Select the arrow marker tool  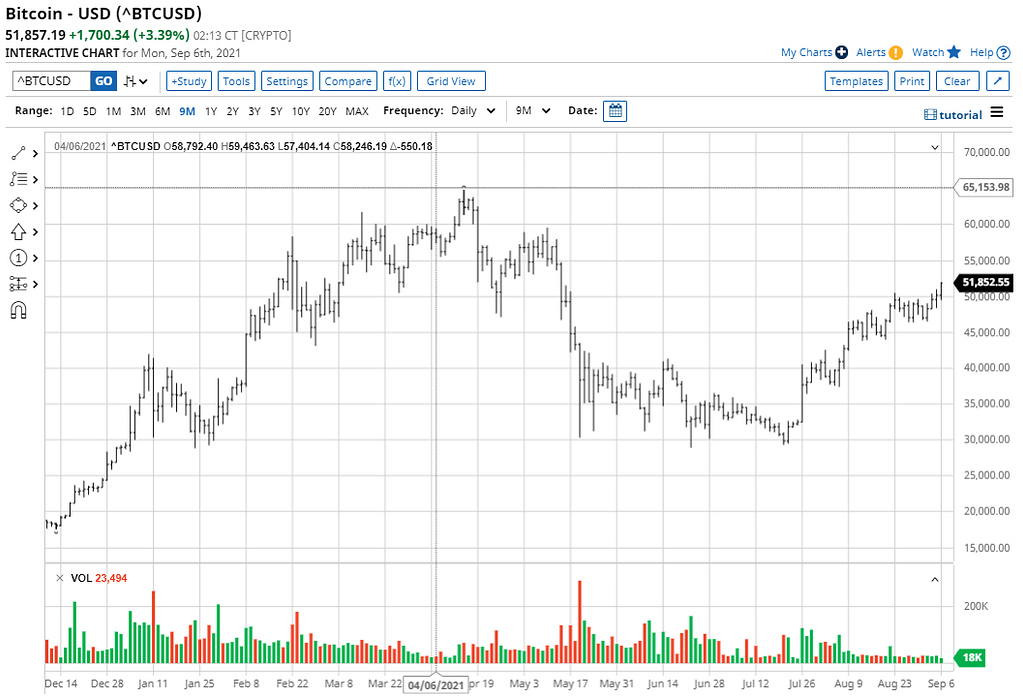click(x=18, y=232)
